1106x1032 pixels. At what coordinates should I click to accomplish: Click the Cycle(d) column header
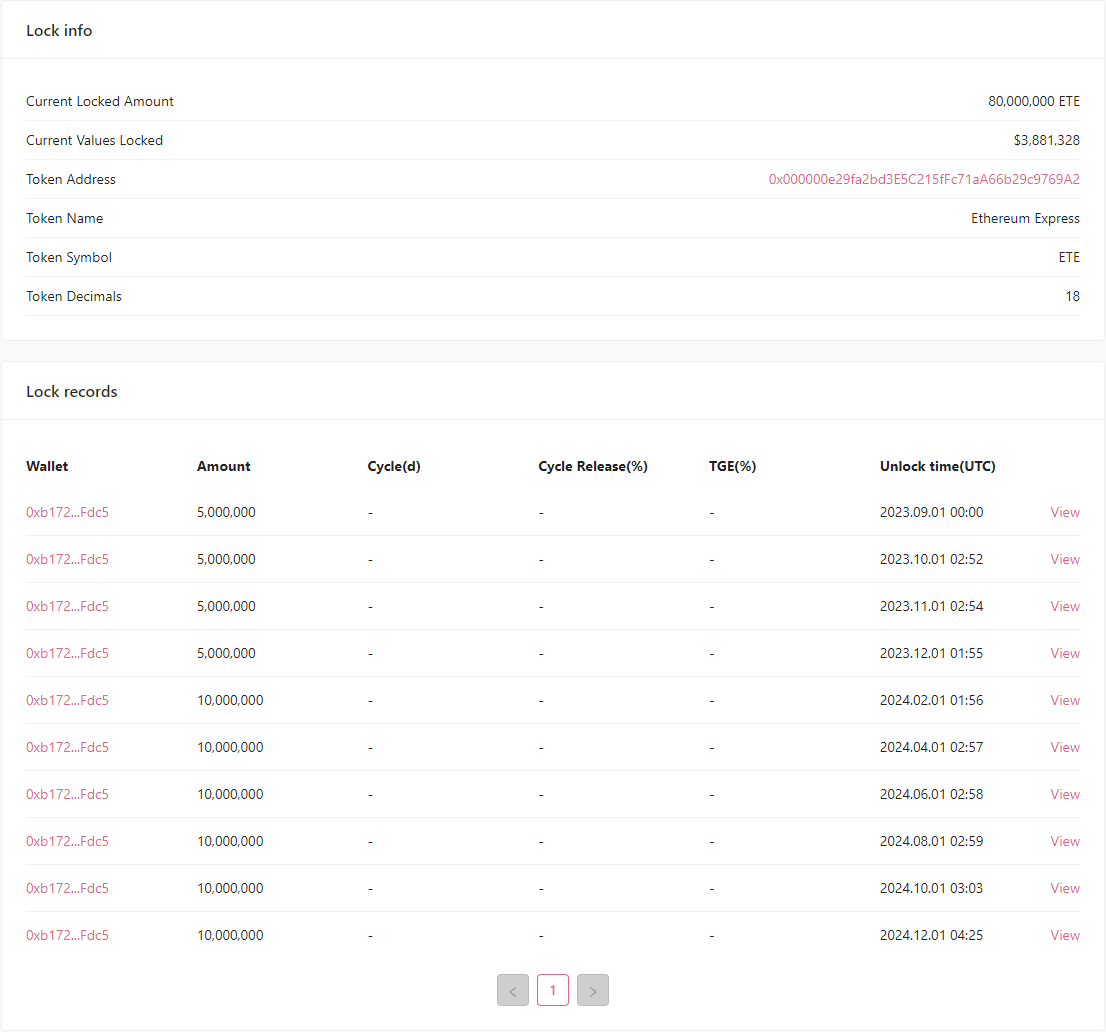[394, 466]
